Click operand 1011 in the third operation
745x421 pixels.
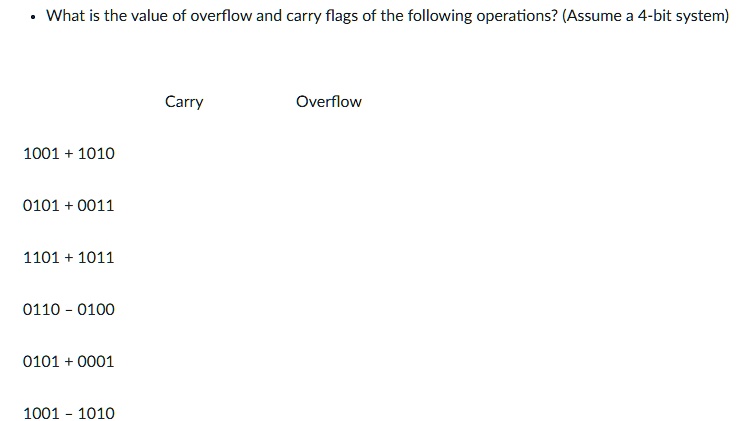(x=97, y=258)
